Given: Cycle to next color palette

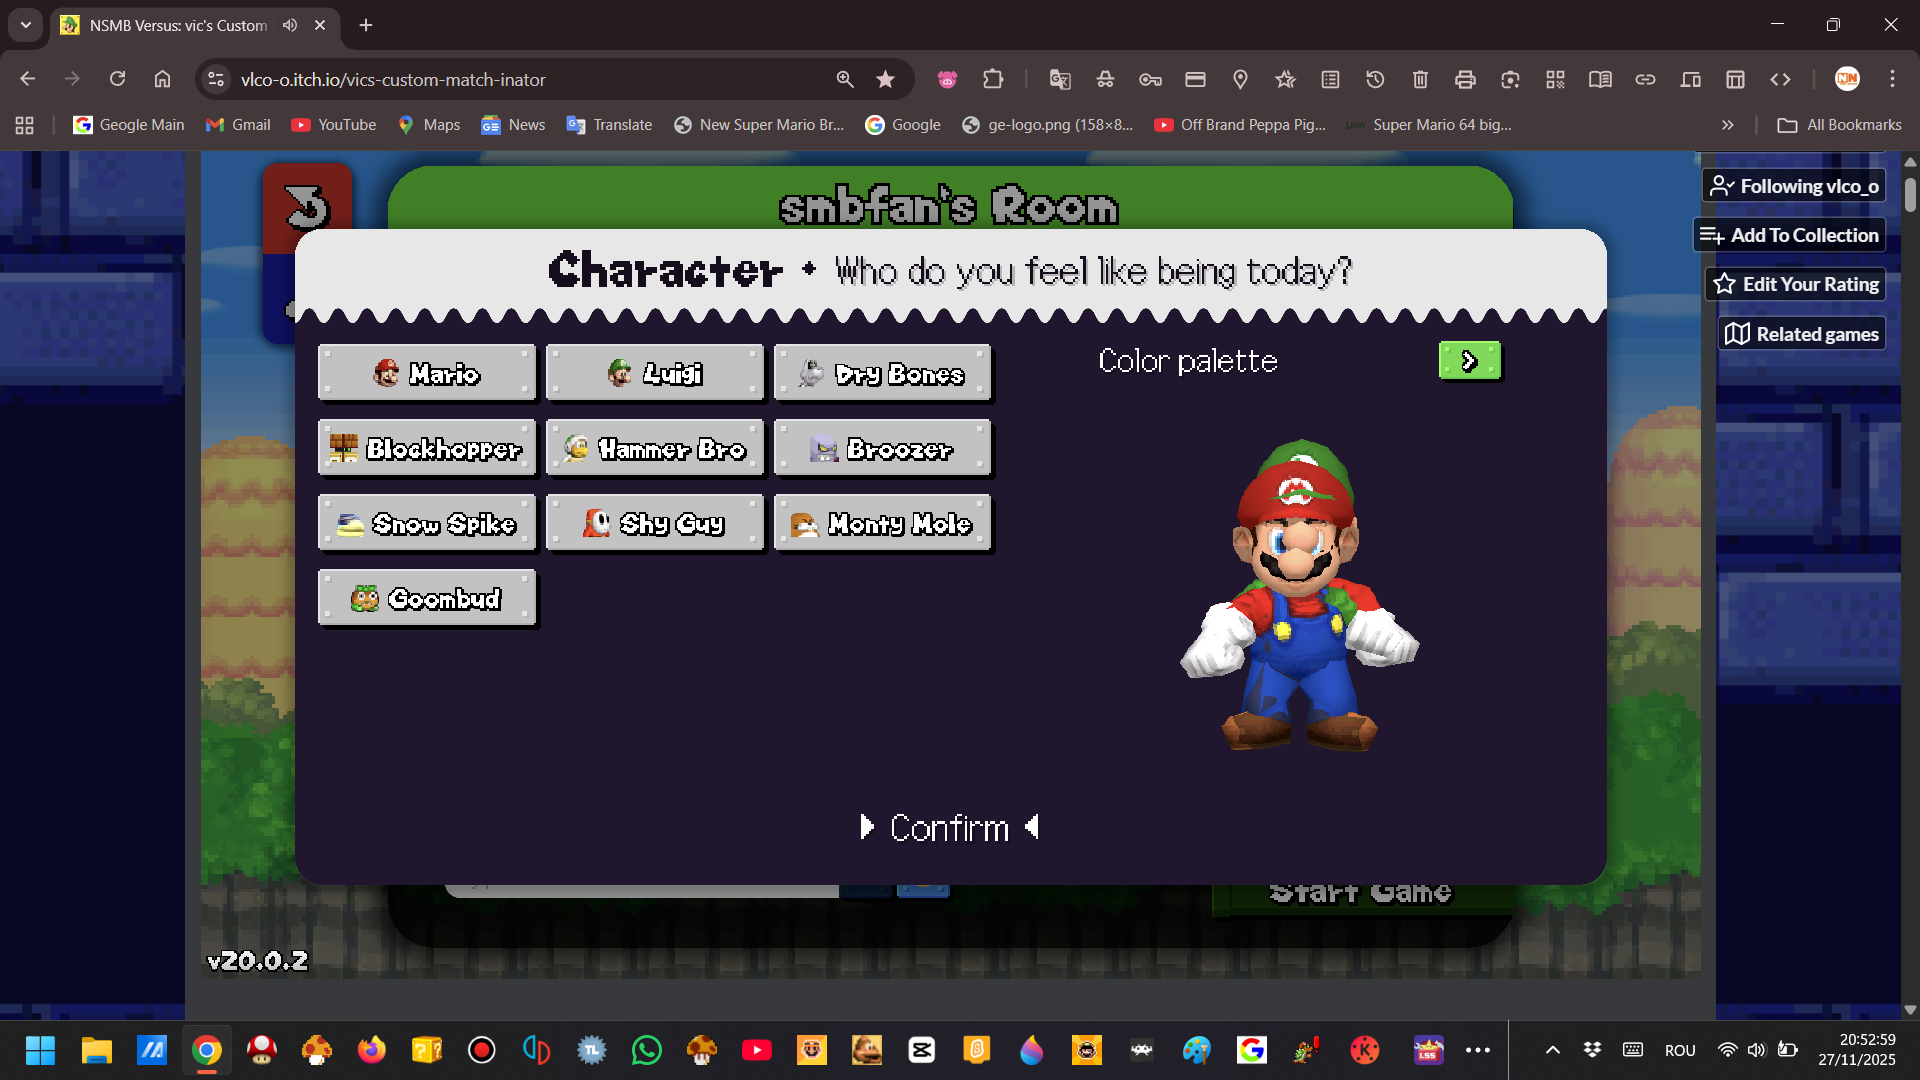Looking at the screenshot, I should 1469,361.
